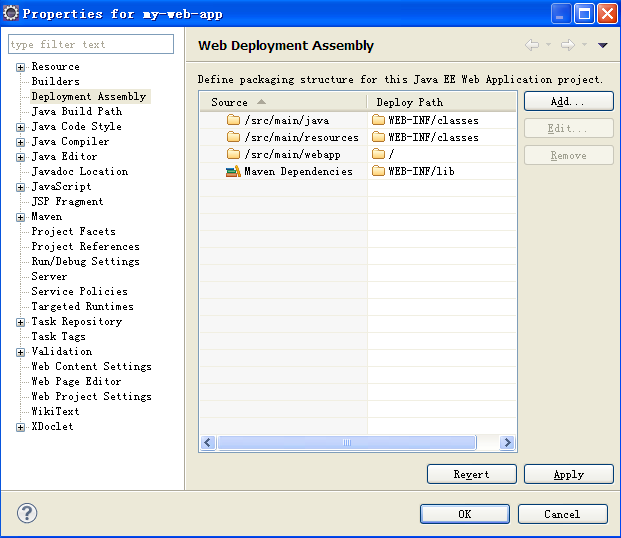
Task: Open the Task Tags page
Action: [x=59, y=336]
